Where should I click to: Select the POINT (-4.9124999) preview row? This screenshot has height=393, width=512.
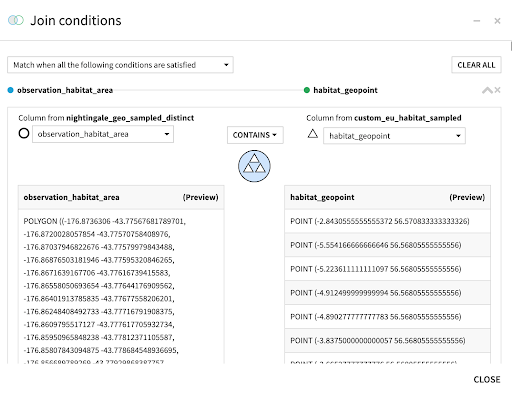click(387, 293)
